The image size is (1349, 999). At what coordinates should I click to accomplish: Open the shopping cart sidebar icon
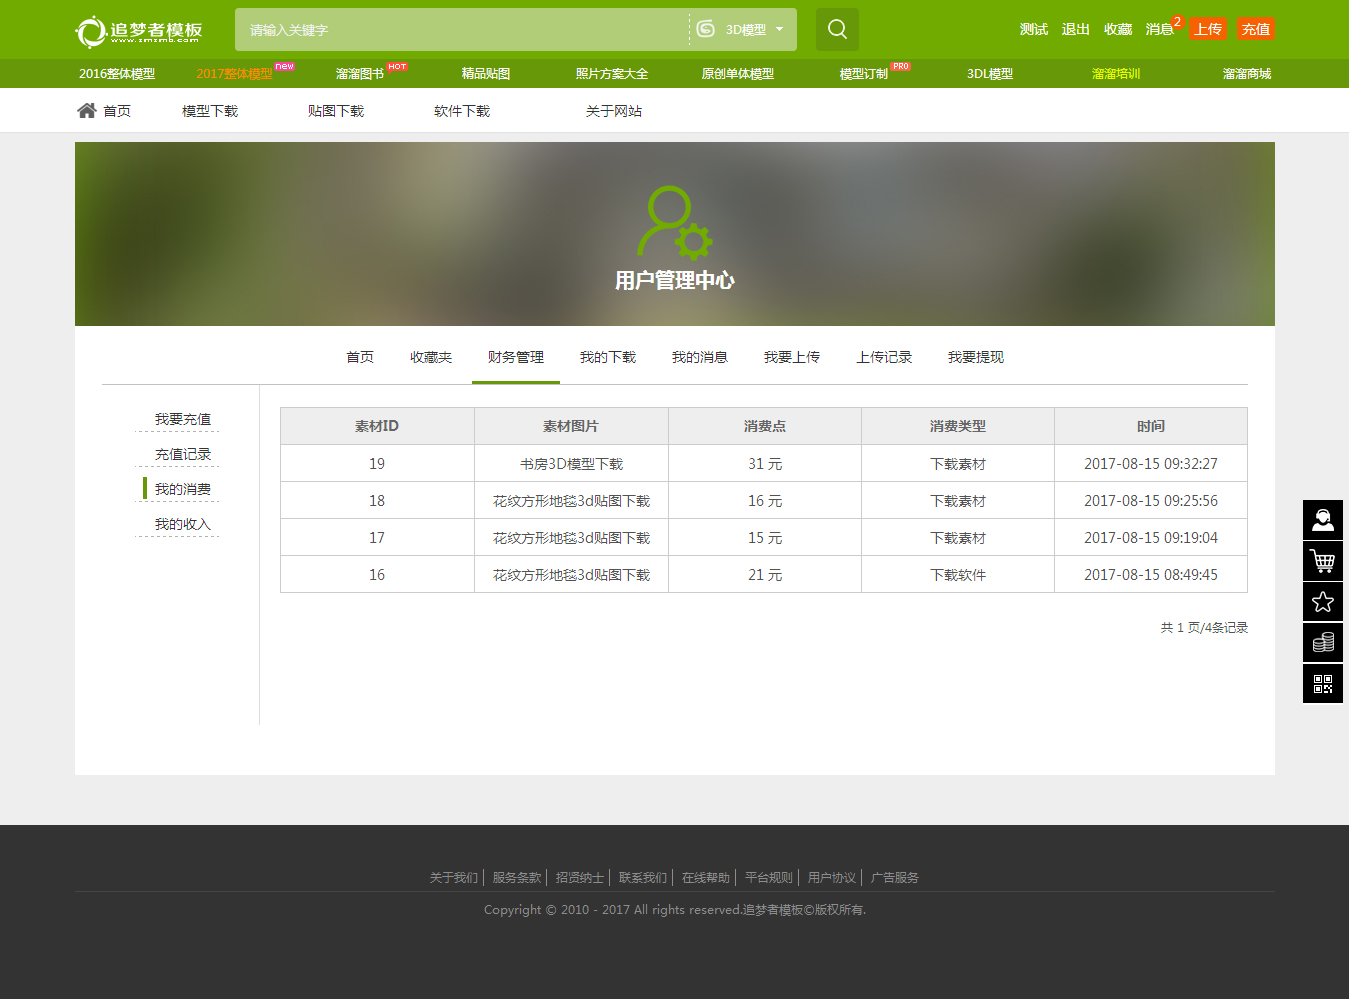(1322, 561)
